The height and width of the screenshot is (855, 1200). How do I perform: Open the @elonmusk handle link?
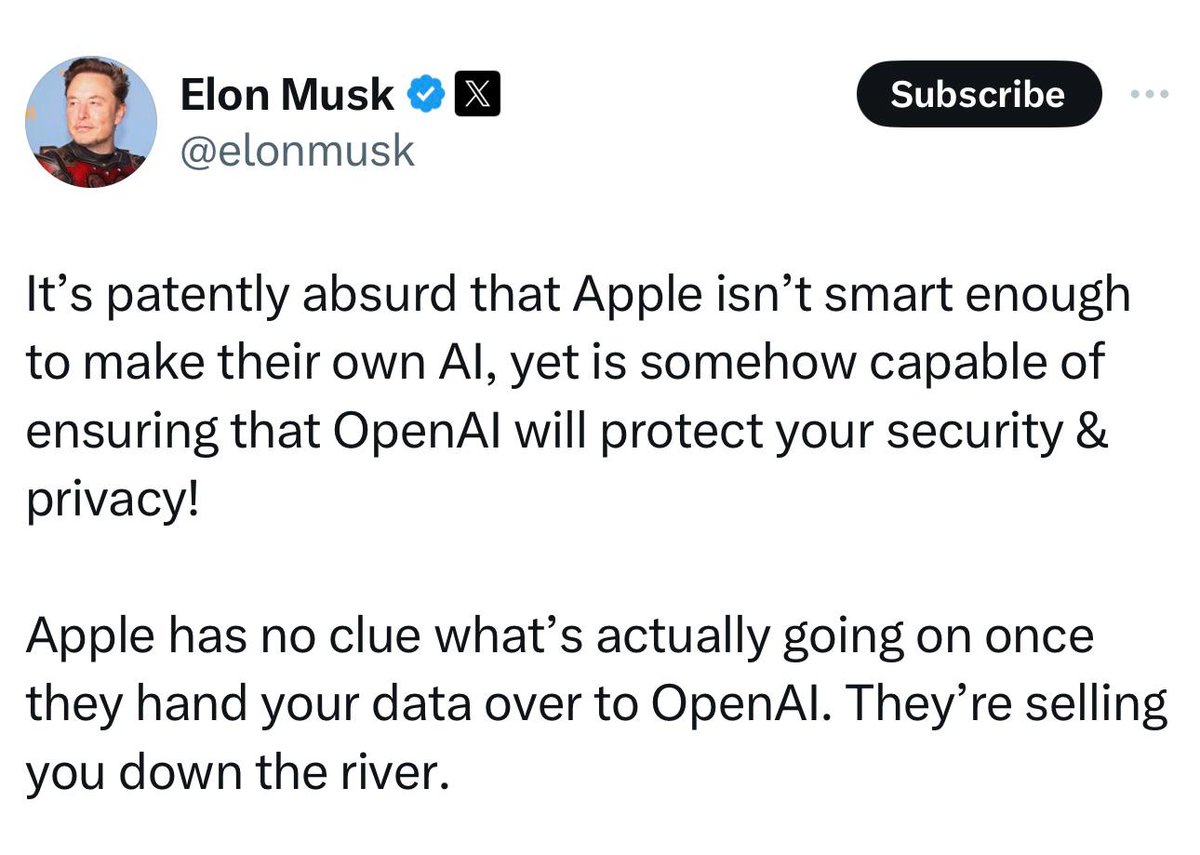(297, 151)
